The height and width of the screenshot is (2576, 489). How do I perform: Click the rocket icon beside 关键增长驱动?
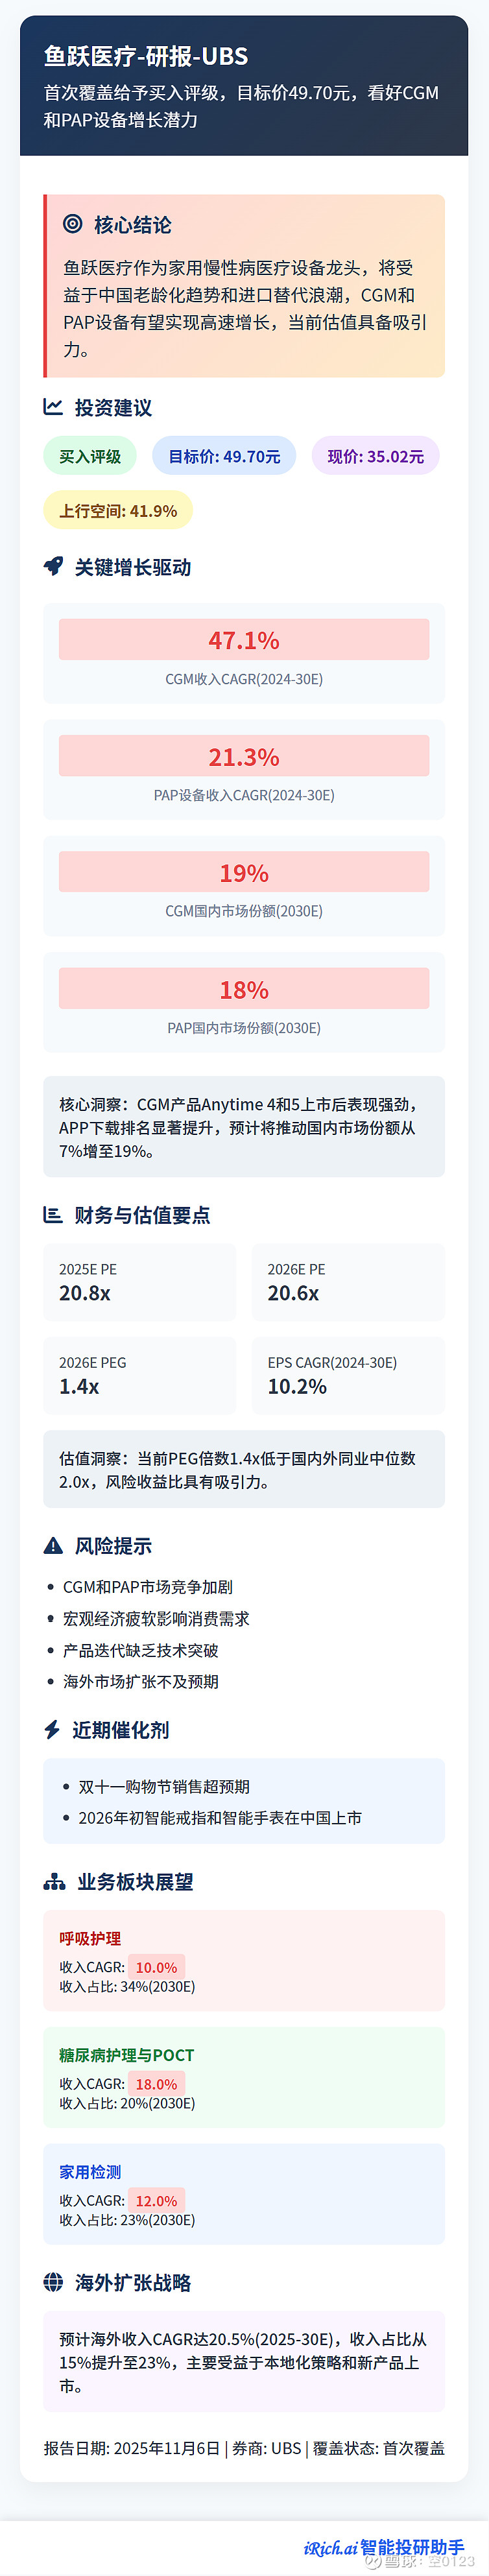click(53, 567)
